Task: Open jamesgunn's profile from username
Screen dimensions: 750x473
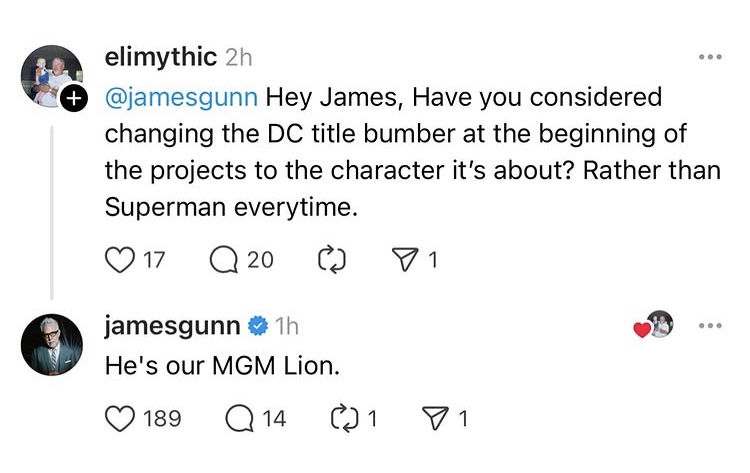Action: coord(172,326)
